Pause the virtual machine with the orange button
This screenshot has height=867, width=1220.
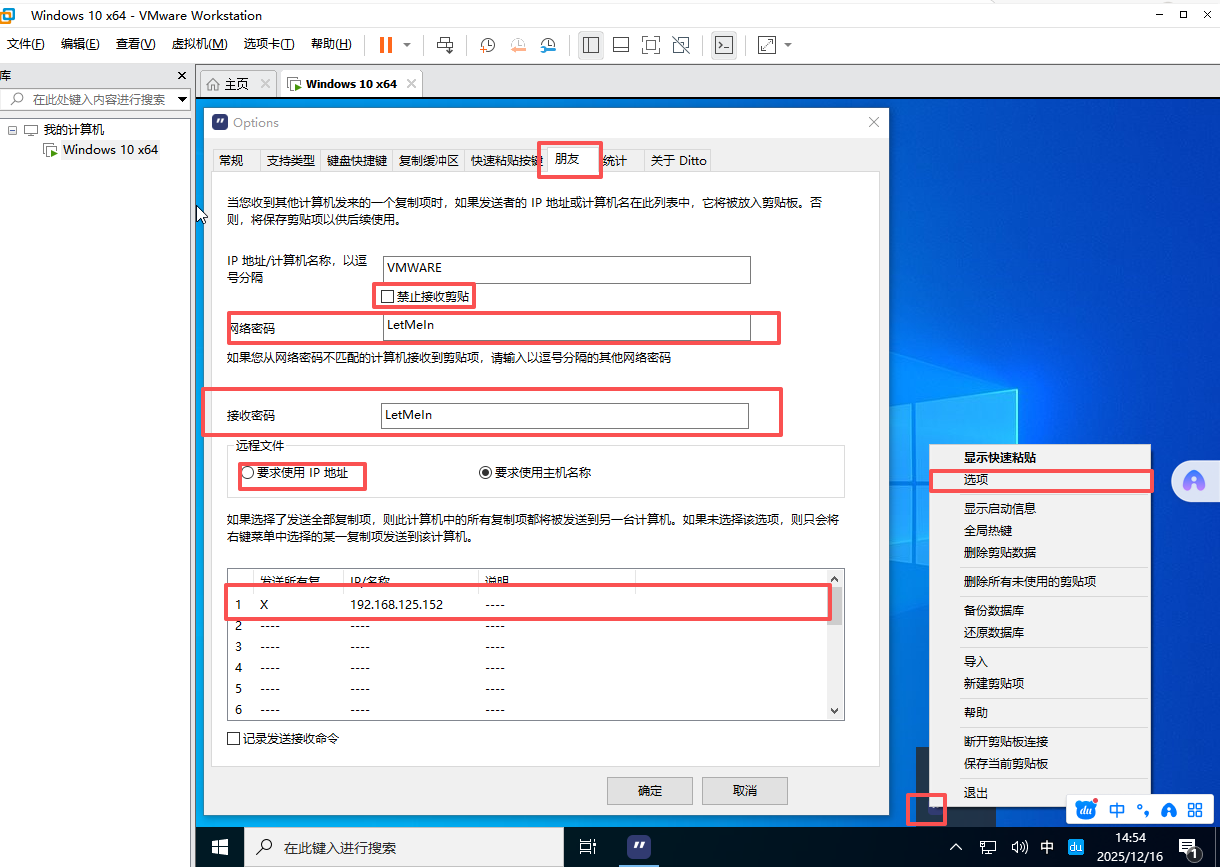click(x=386, y=45)
